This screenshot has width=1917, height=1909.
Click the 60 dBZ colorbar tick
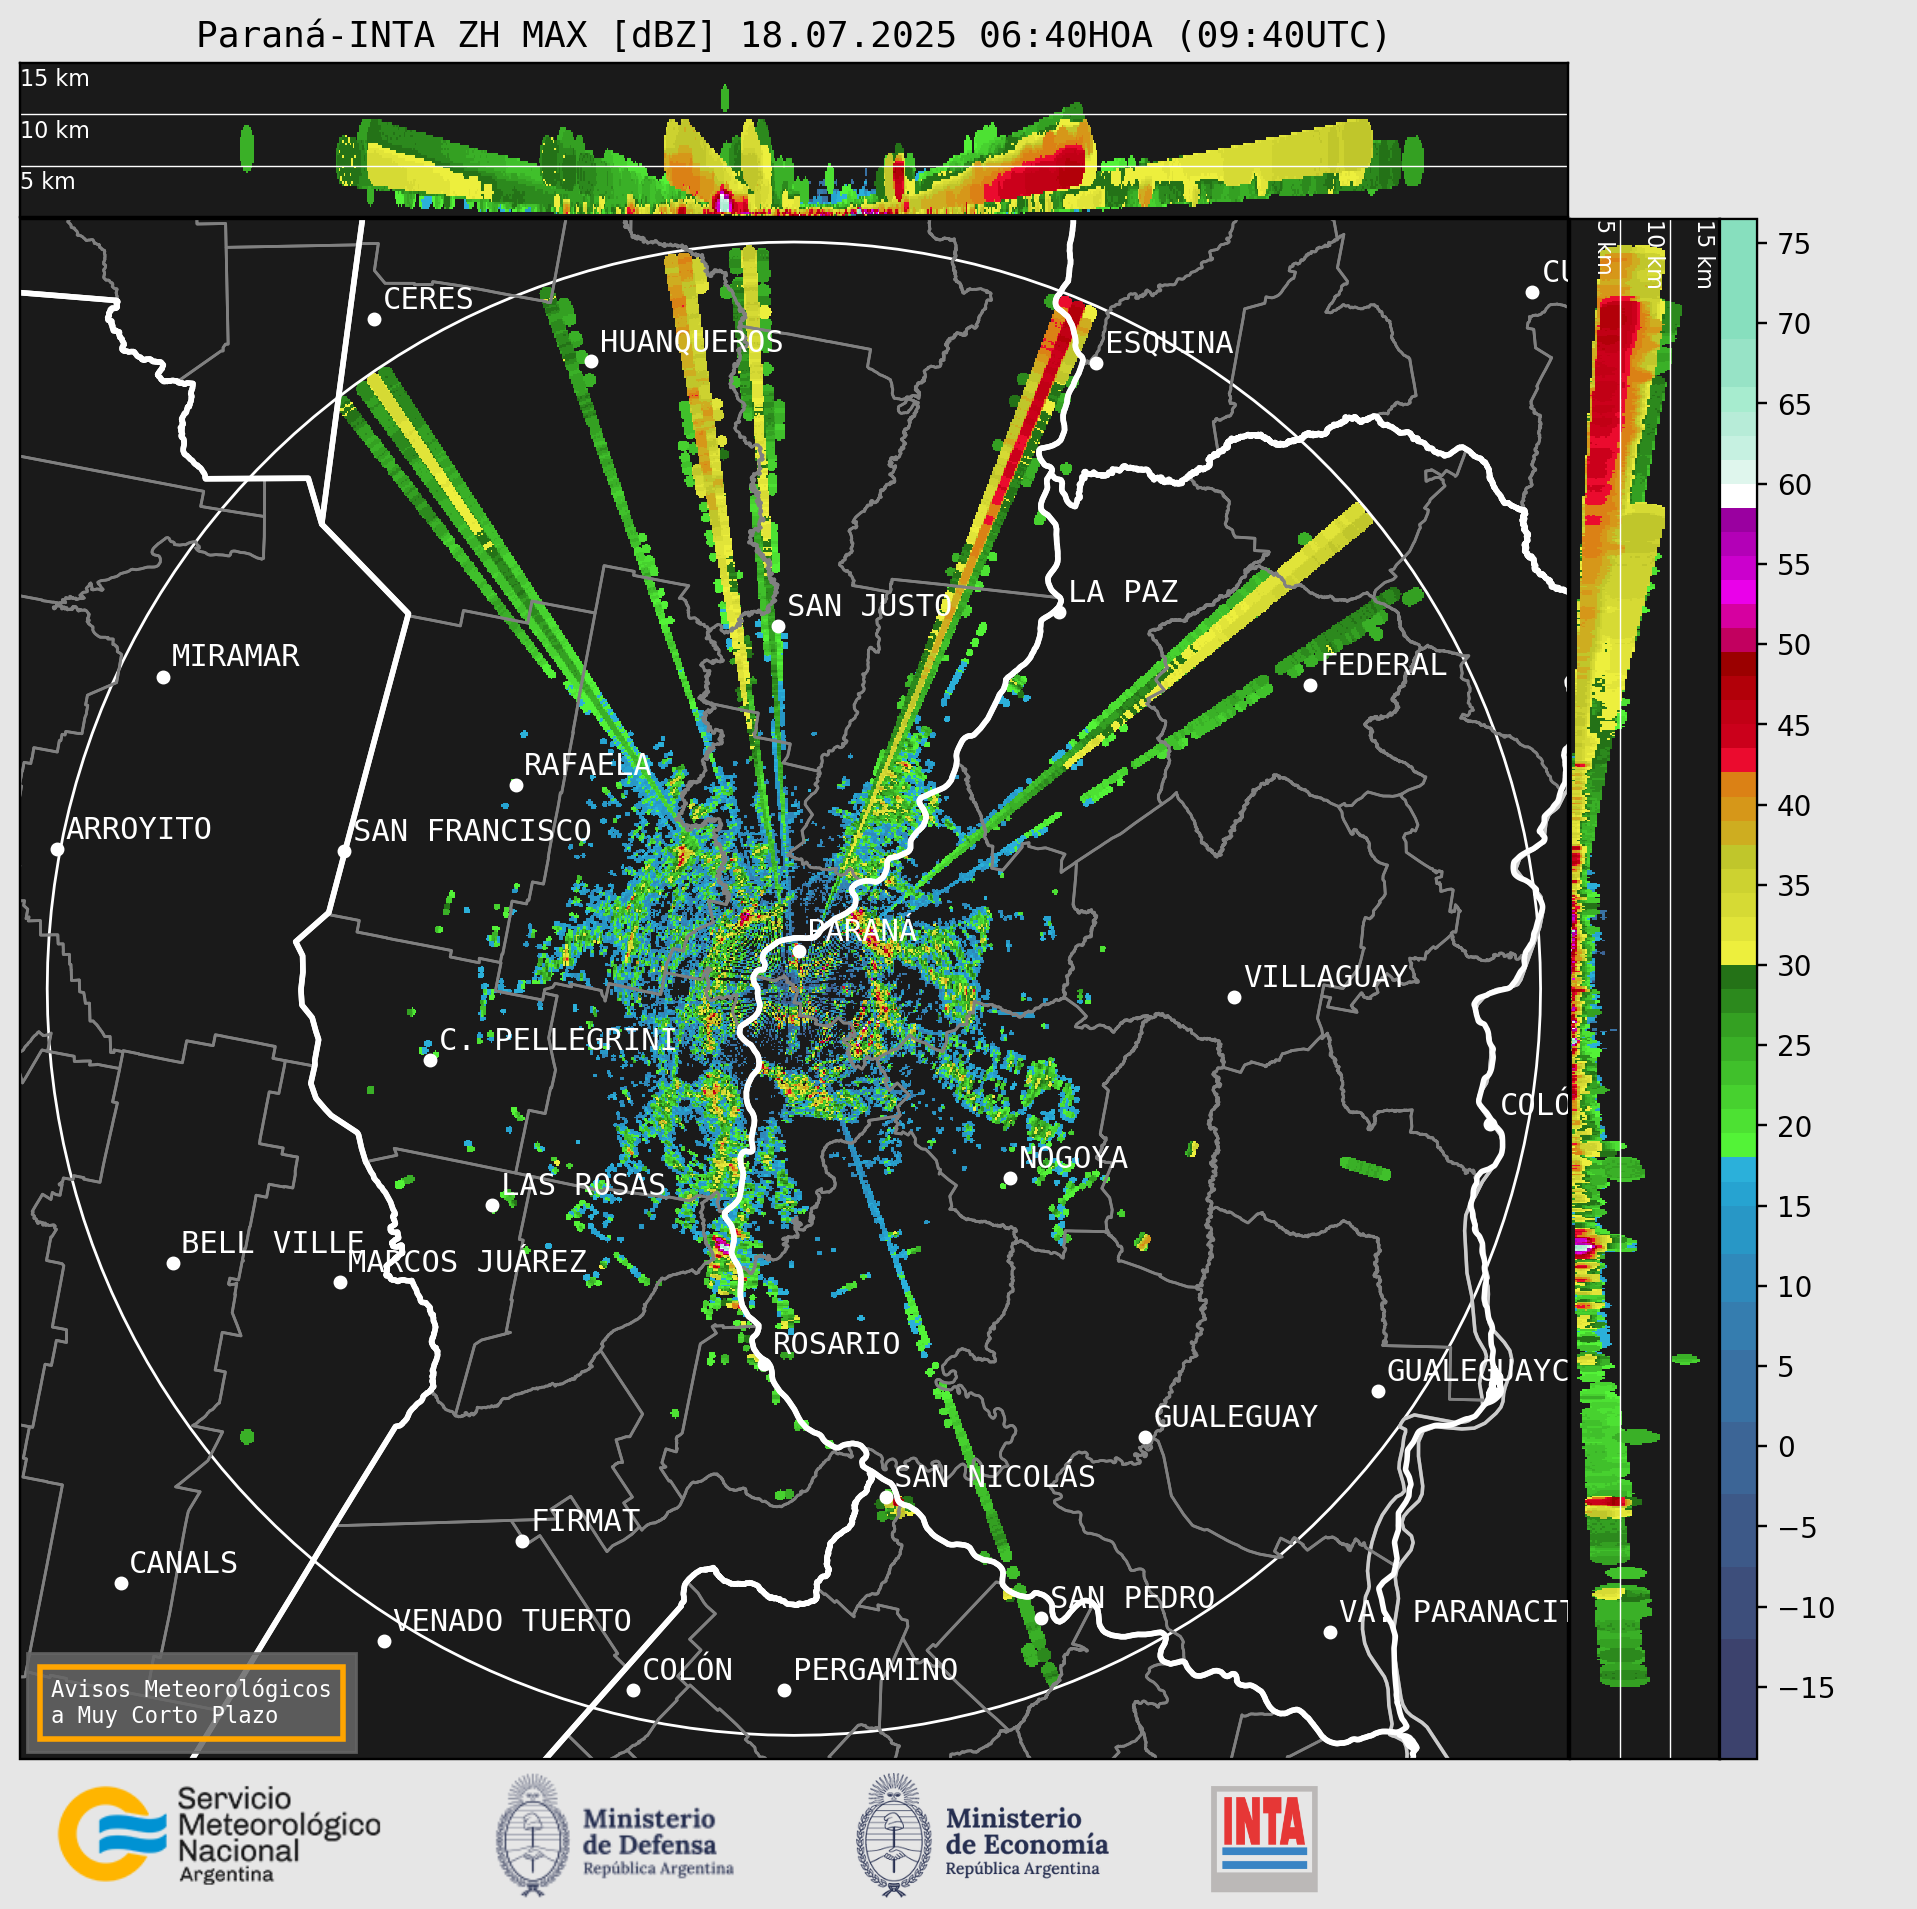[1794, 485]
